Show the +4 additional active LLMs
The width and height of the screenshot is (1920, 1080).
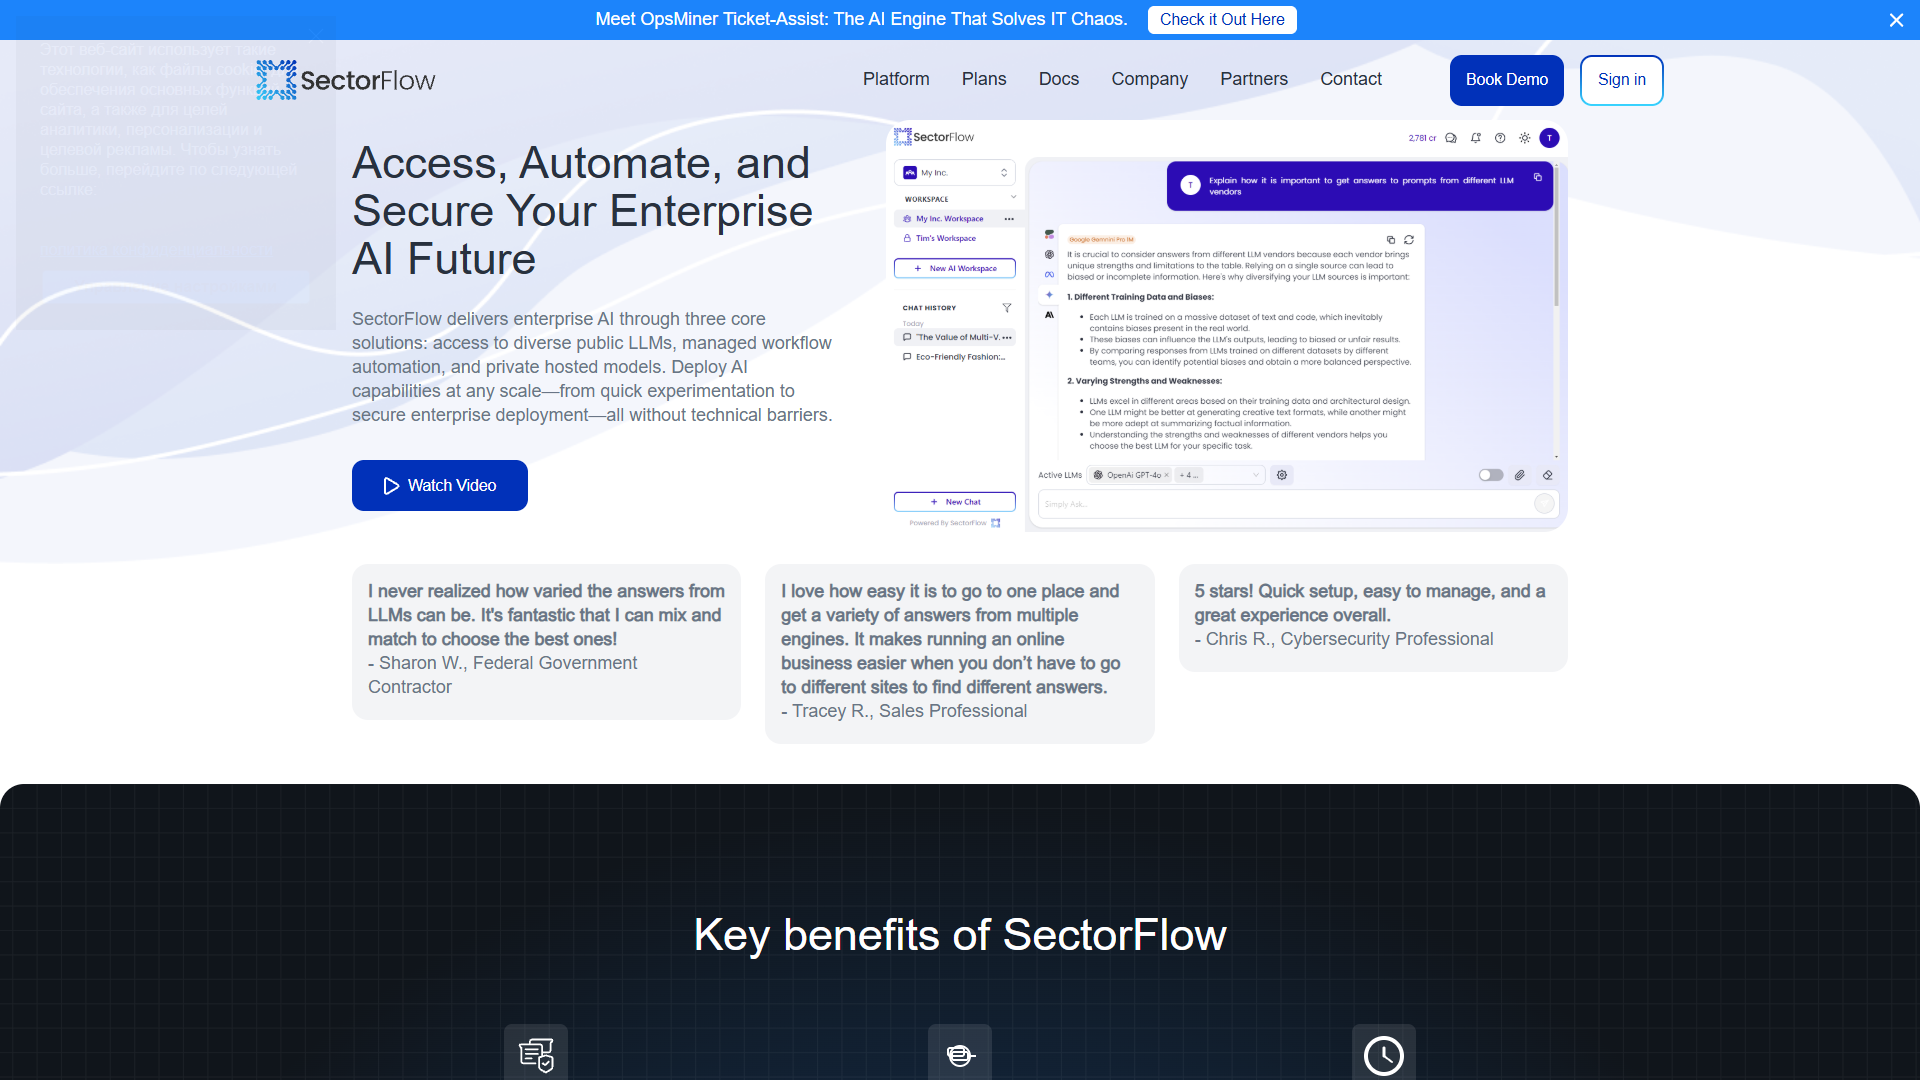click(1189, 476)
